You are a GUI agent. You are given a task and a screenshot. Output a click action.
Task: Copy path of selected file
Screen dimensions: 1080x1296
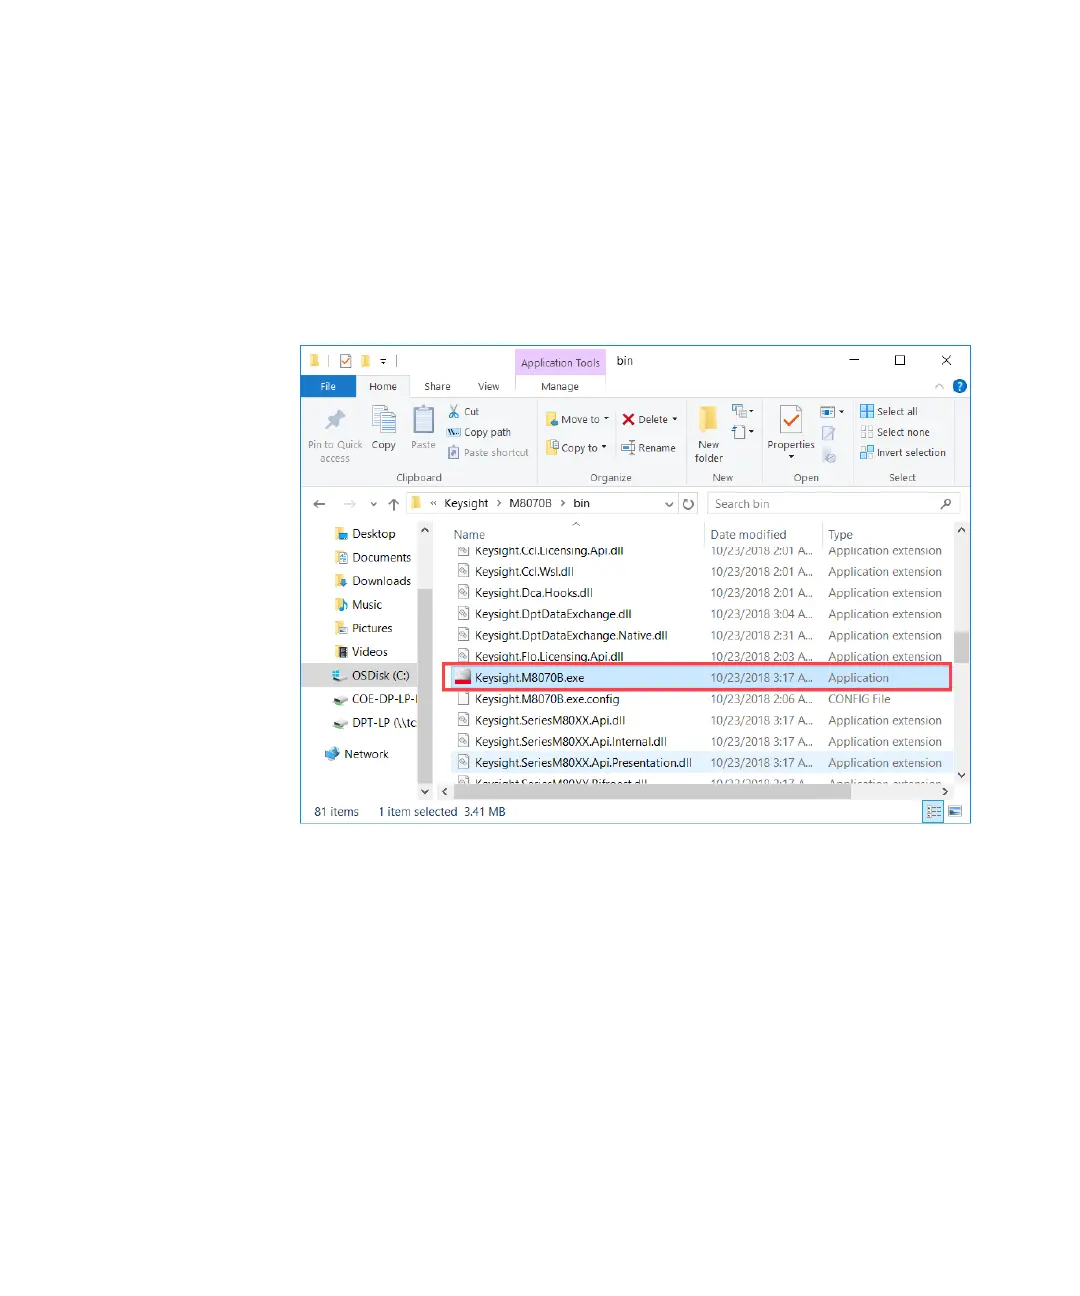coord(479,432)
